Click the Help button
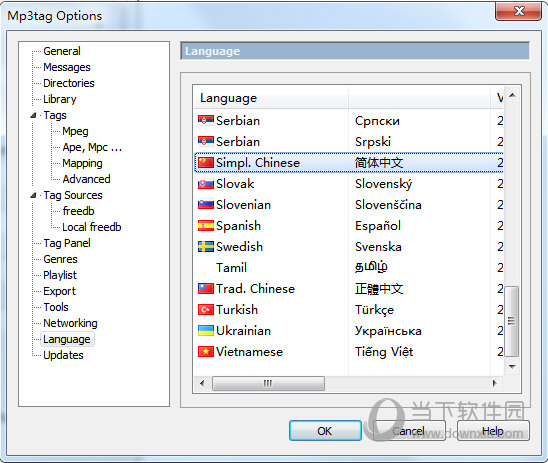The height and width of the screenshot is (463, 548). pos(493,431)
